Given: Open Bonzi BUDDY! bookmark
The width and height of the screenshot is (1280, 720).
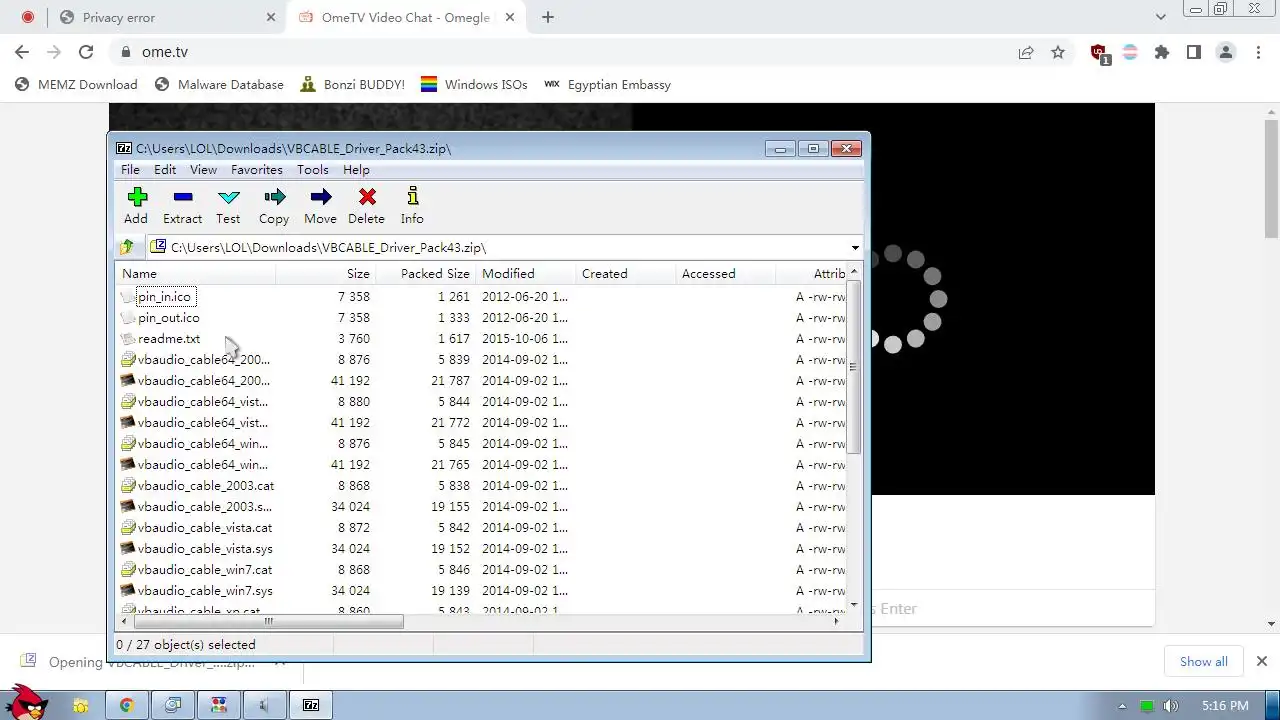Looking at the screenshot, I should click(352, 85).
